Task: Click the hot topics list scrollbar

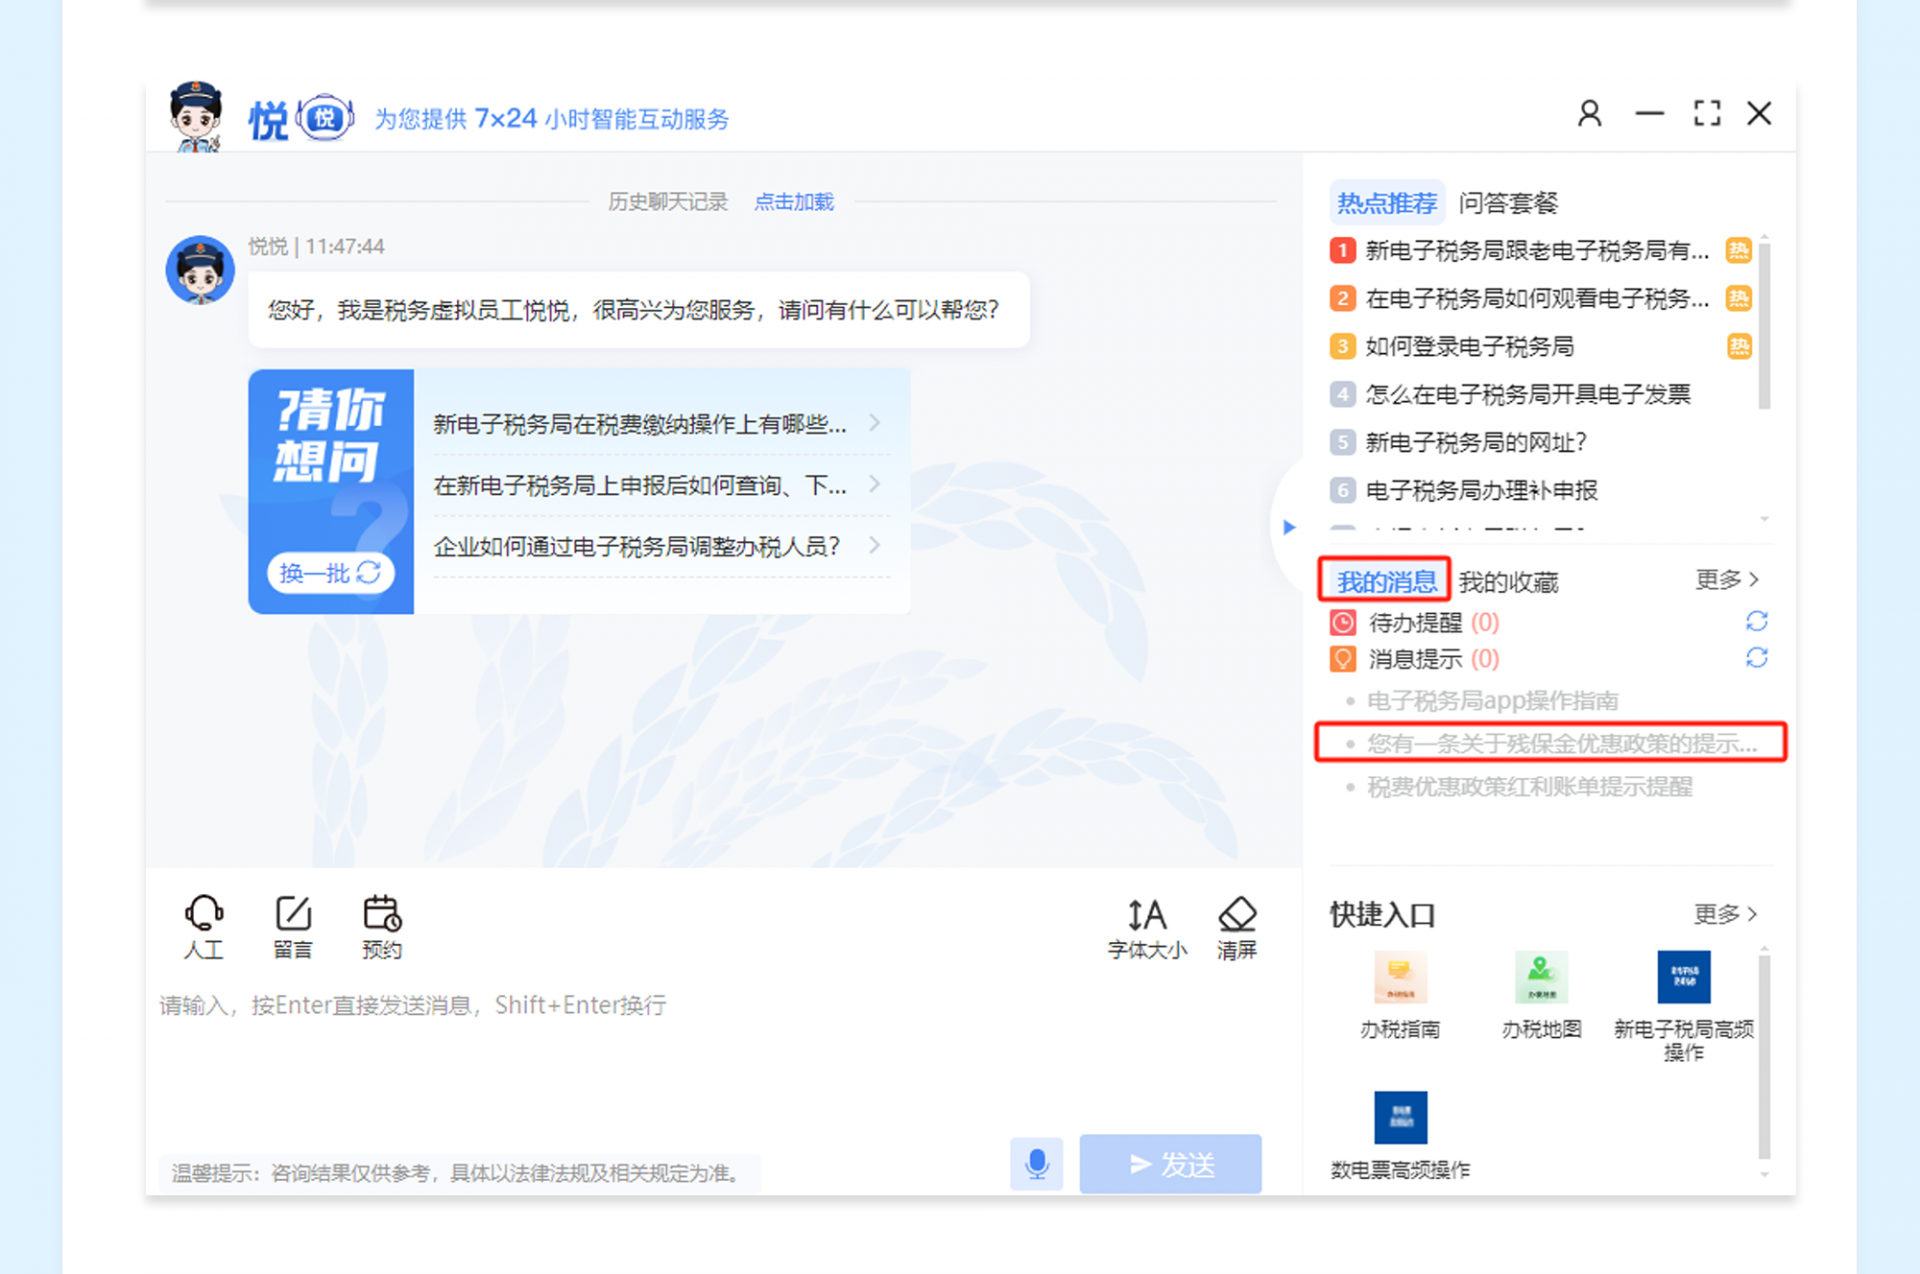Action: click(1764, 325)
